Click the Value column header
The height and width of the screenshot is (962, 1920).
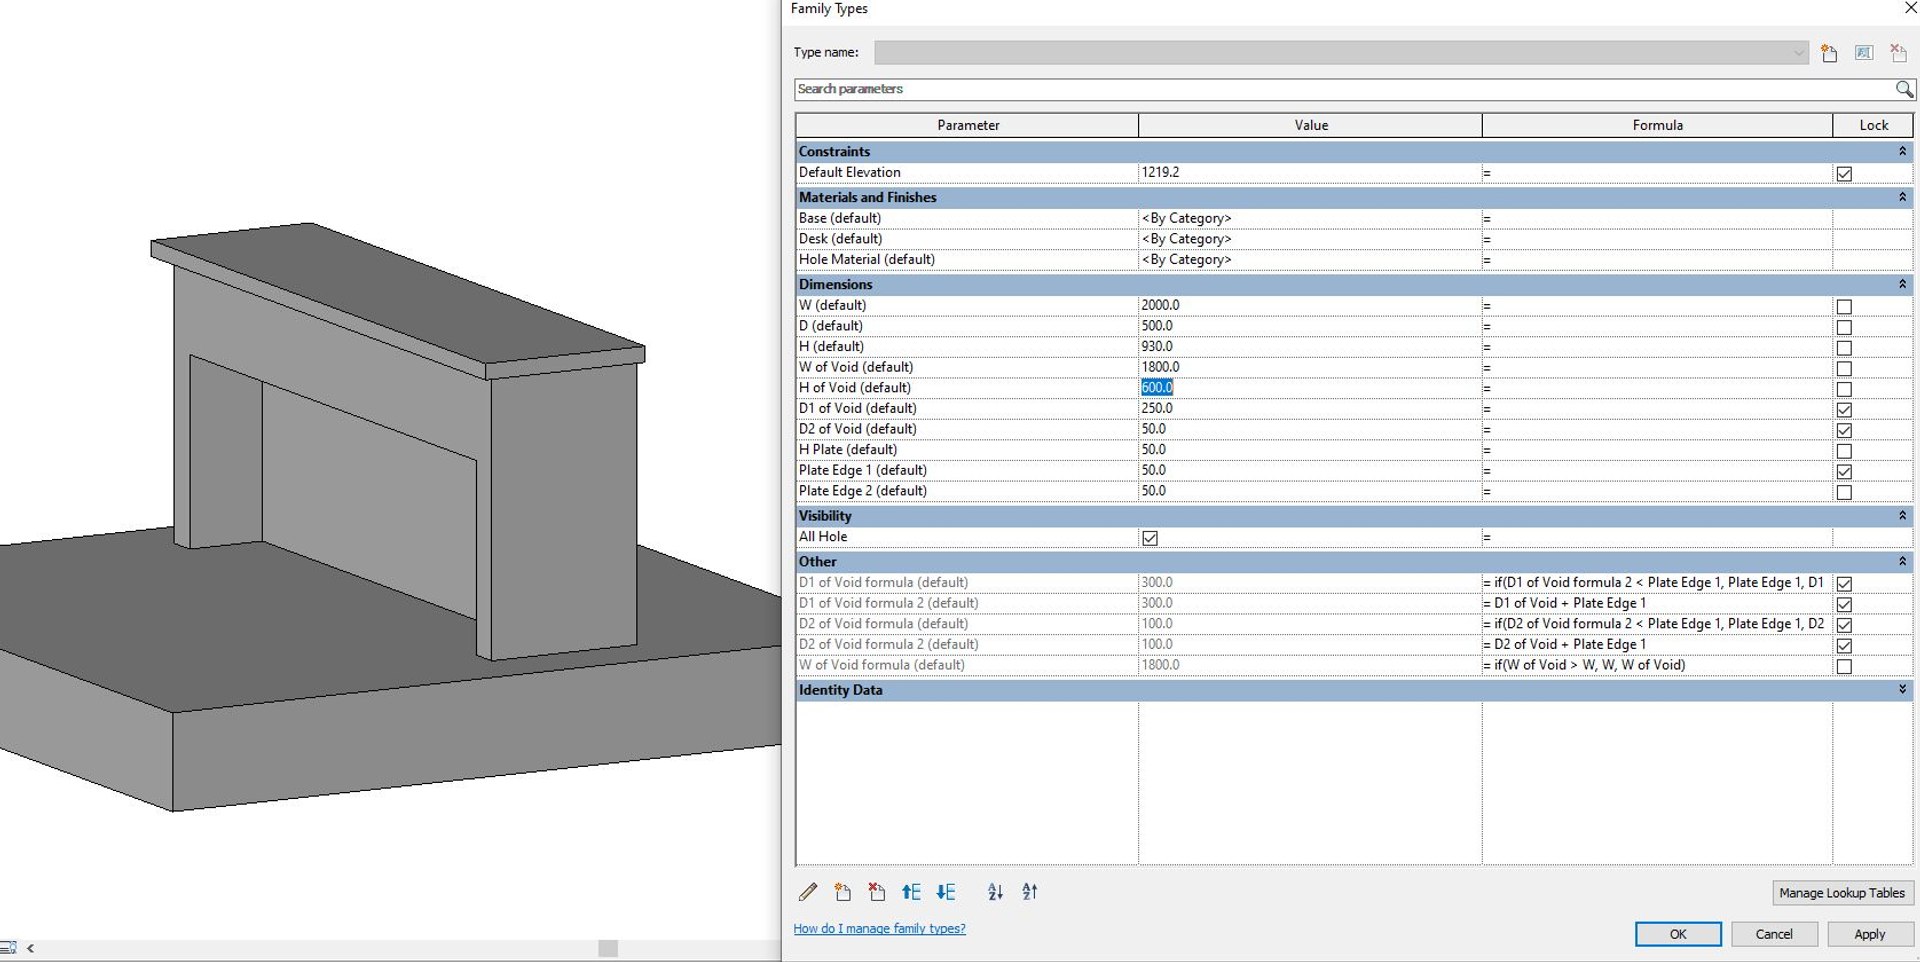click(x=1310, y=125)
